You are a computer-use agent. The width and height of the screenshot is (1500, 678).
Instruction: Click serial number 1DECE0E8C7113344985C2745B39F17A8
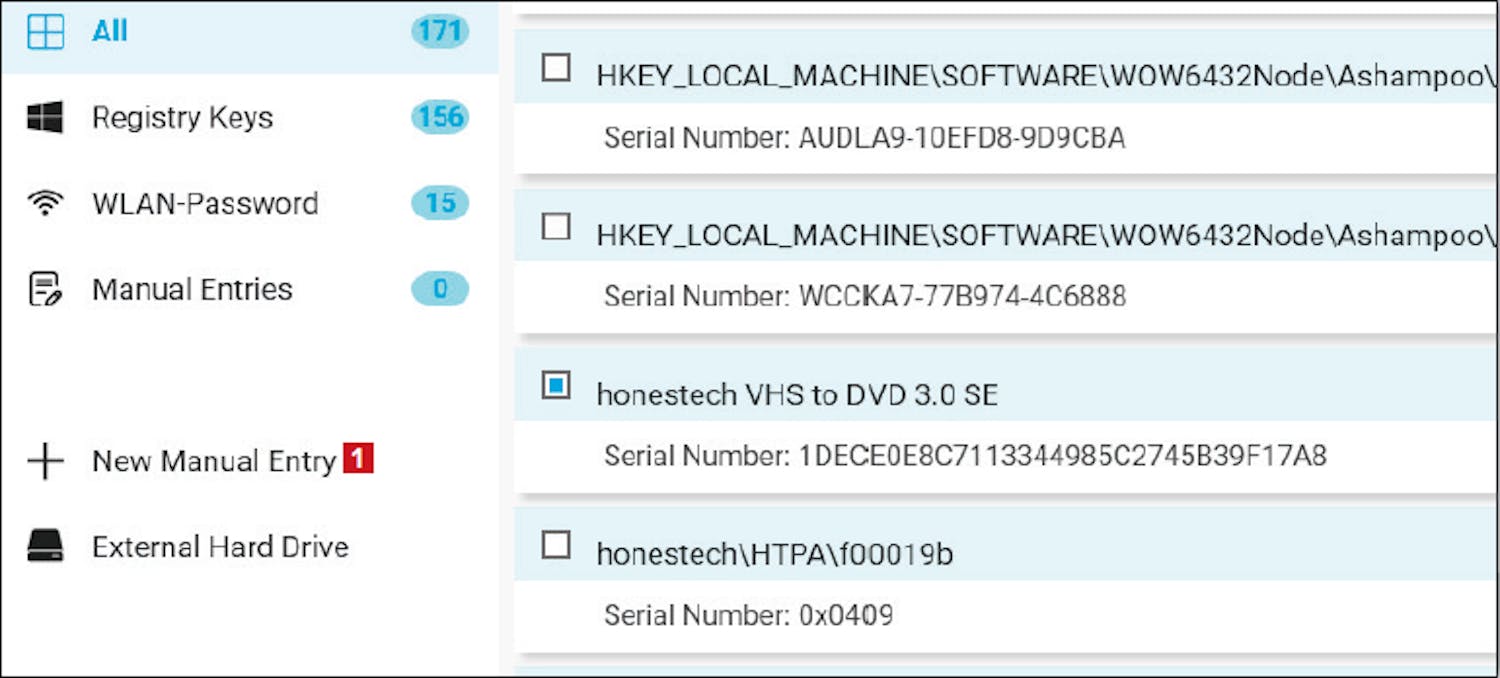pos(1061,457)
